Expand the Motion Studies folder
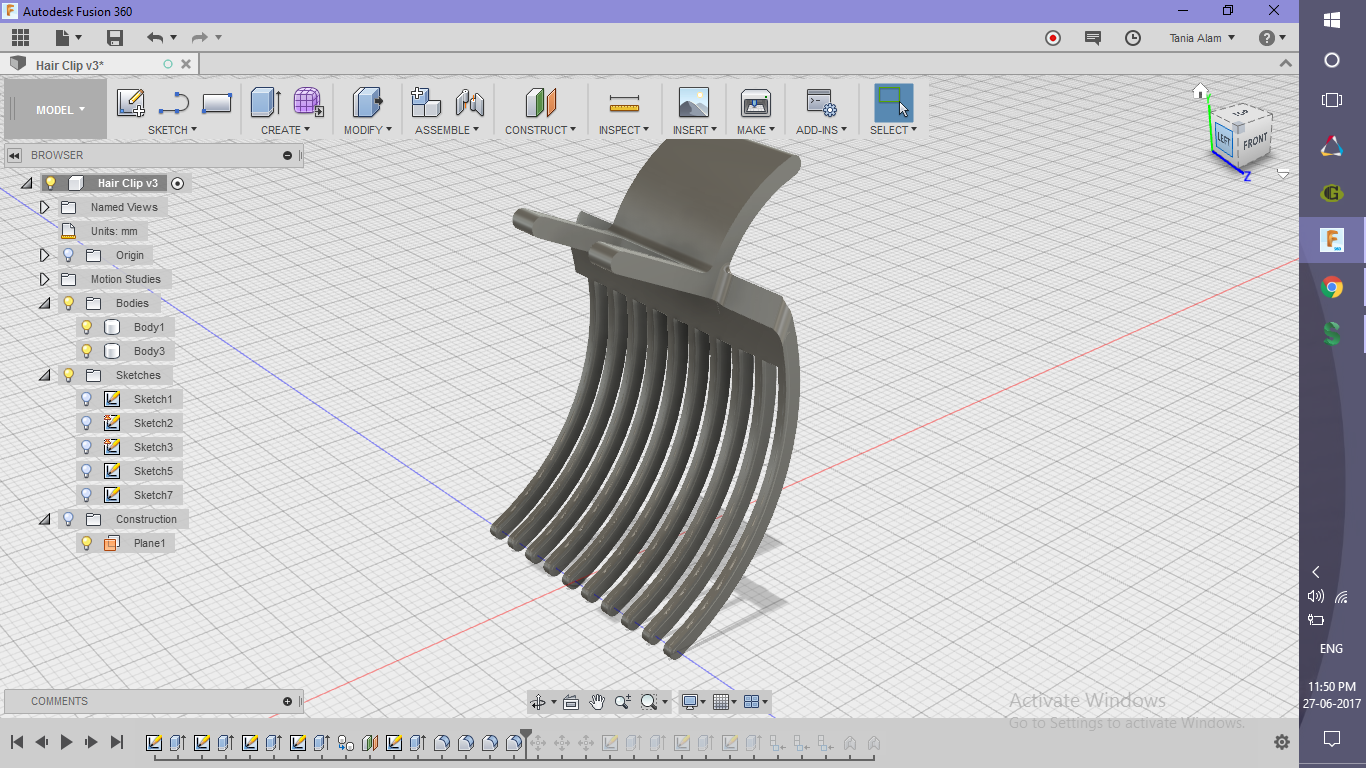1366x768 pixels. pyautogui.click(x=44, y=279)
